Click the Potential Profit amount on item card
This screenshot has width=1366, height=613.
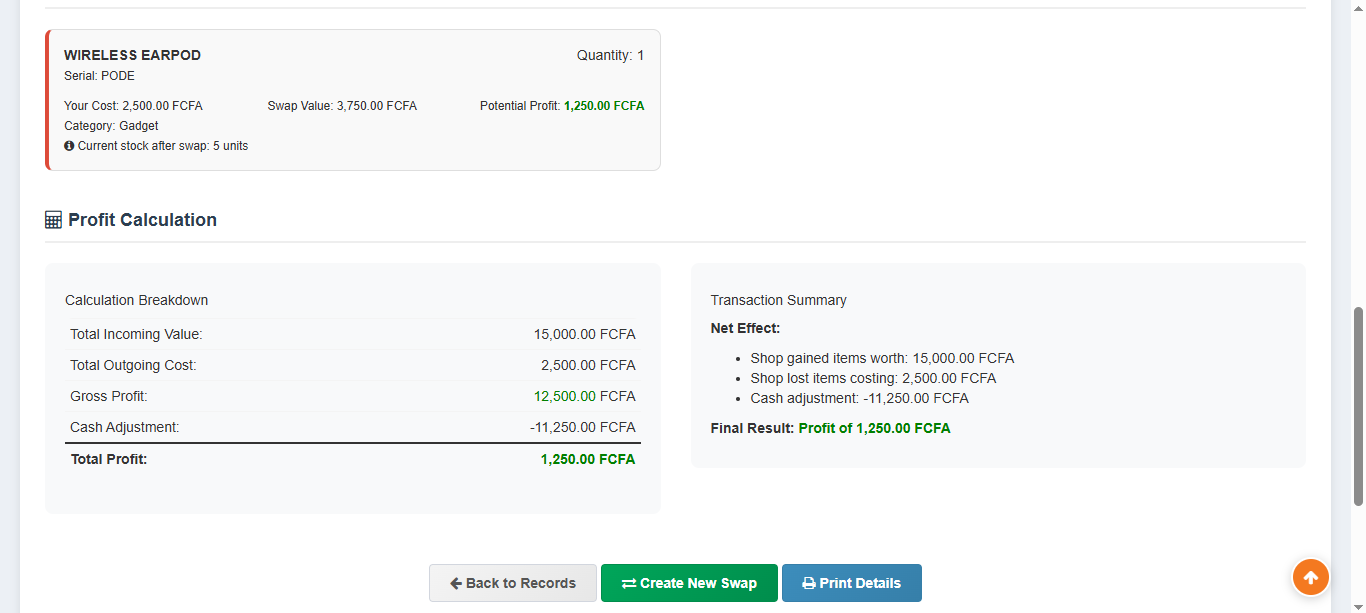[x=603, y=105]
